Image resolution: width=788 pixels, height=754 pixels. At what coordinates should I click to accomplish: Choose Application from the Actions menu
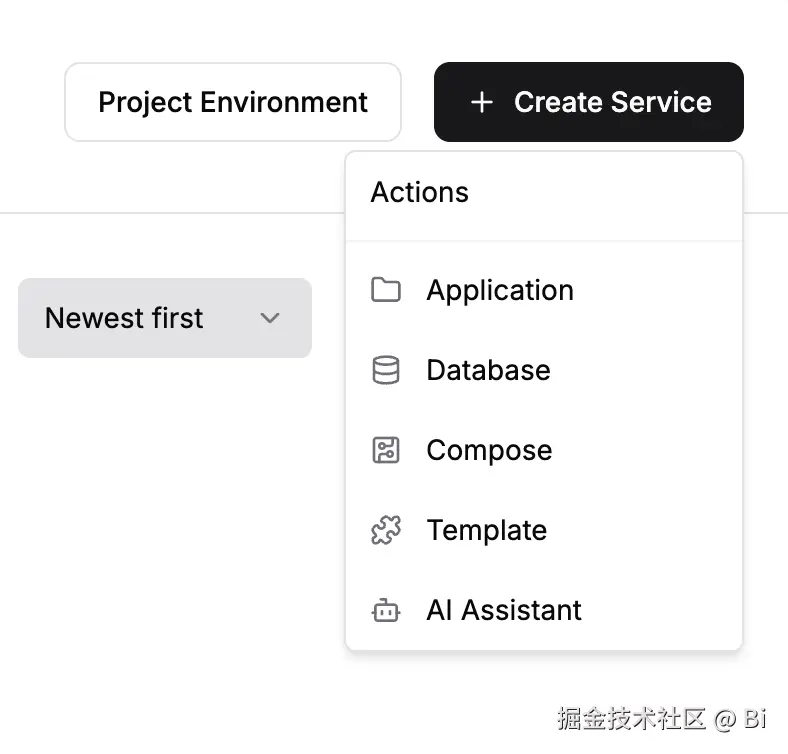tap(500, 290)
